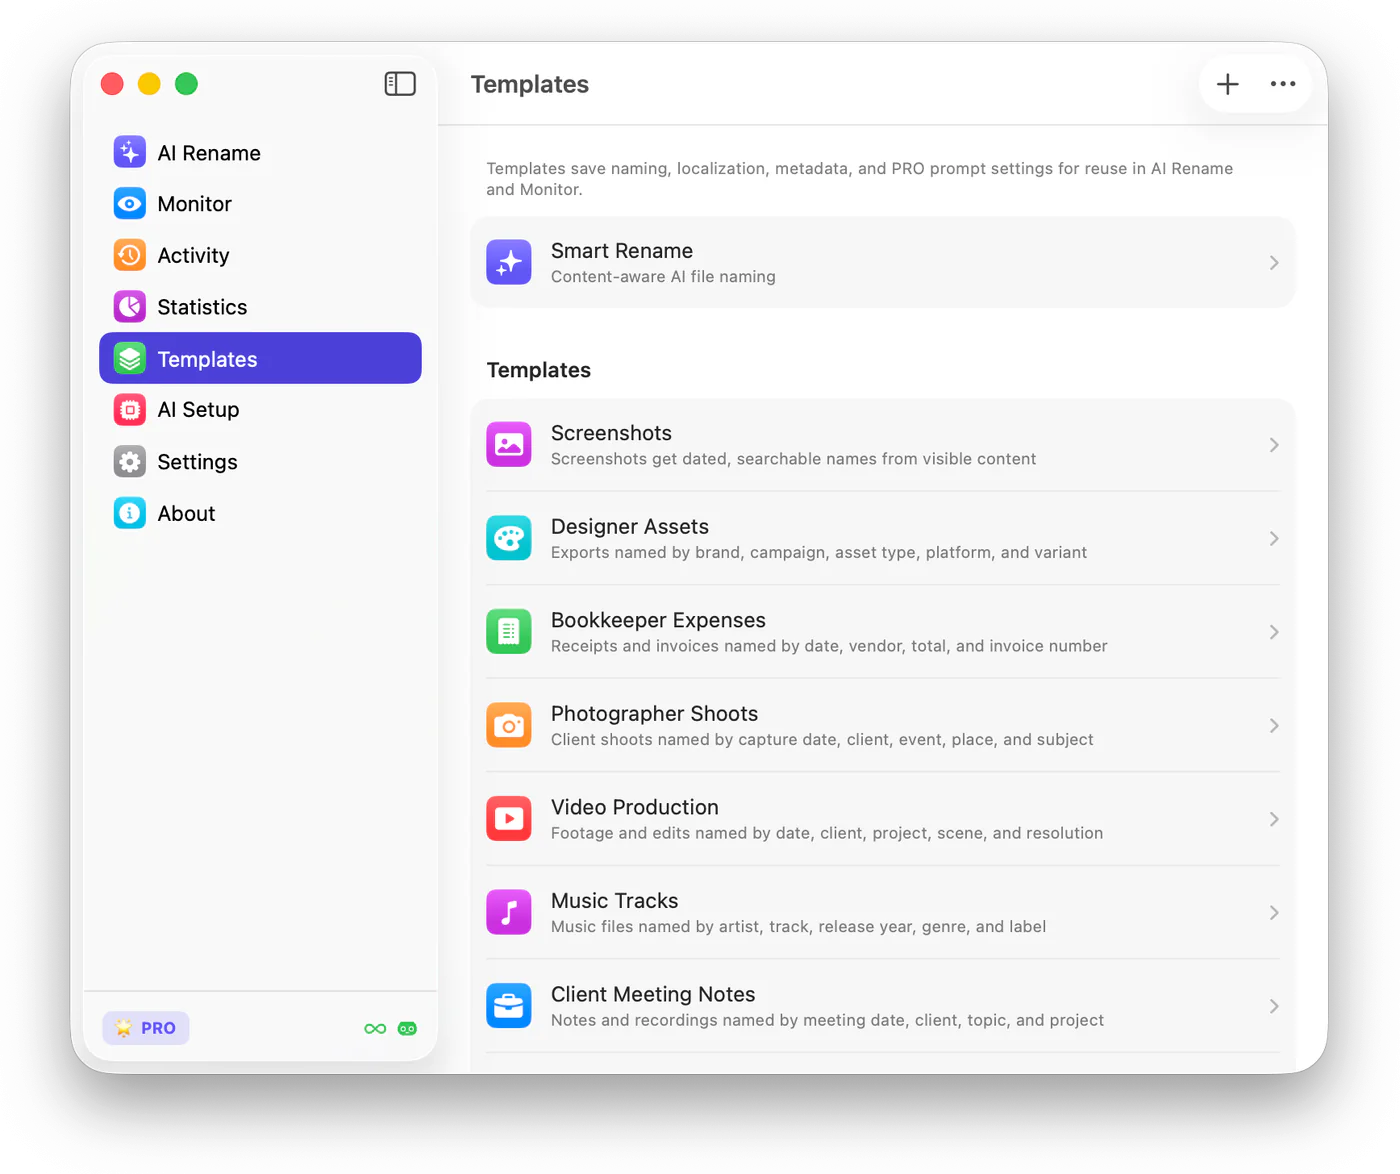Select the Bookkeeper Expenses title
Viewport: 1400px width, 1174px height.
(x=658, y=620)
